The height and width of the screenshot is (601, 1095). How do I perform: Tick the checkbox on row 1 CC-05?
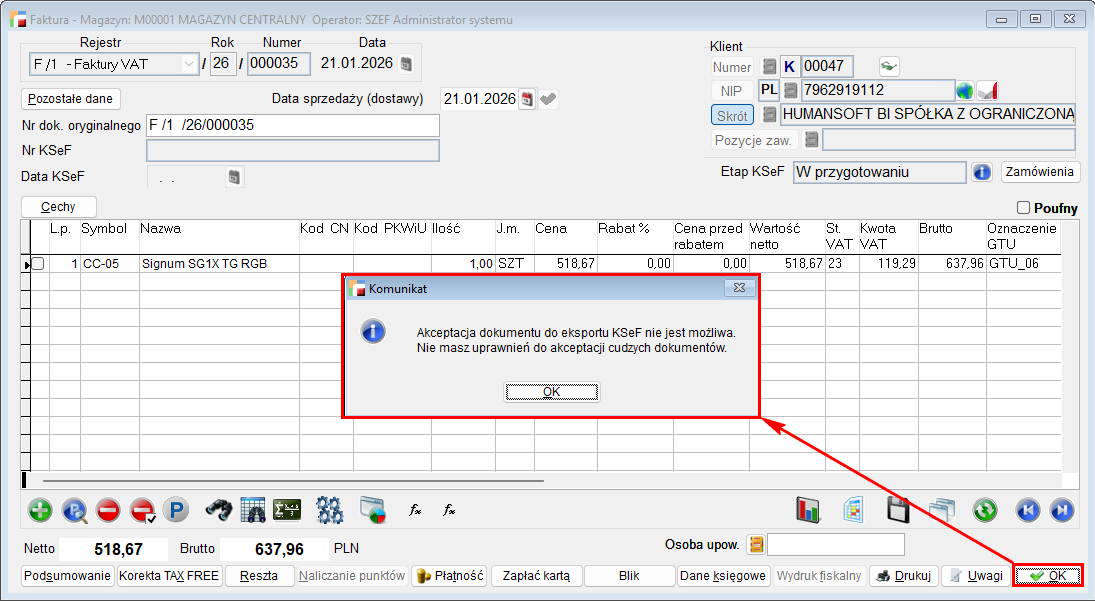click(x=38, y=264)
